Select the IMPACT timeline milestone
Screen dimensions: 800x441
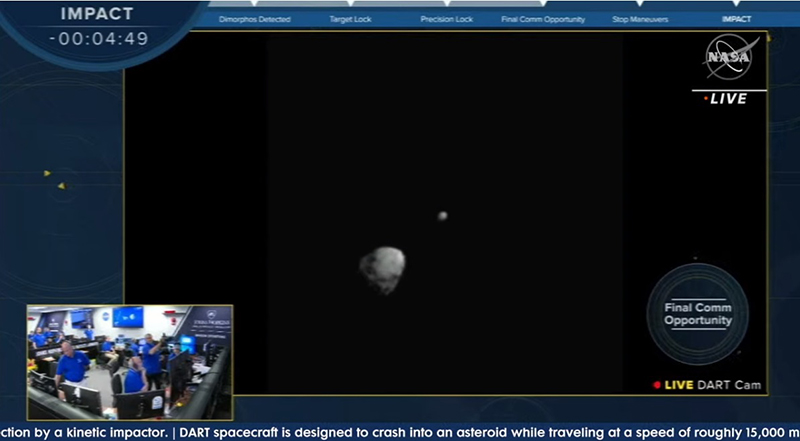click(x=736, y=19)
